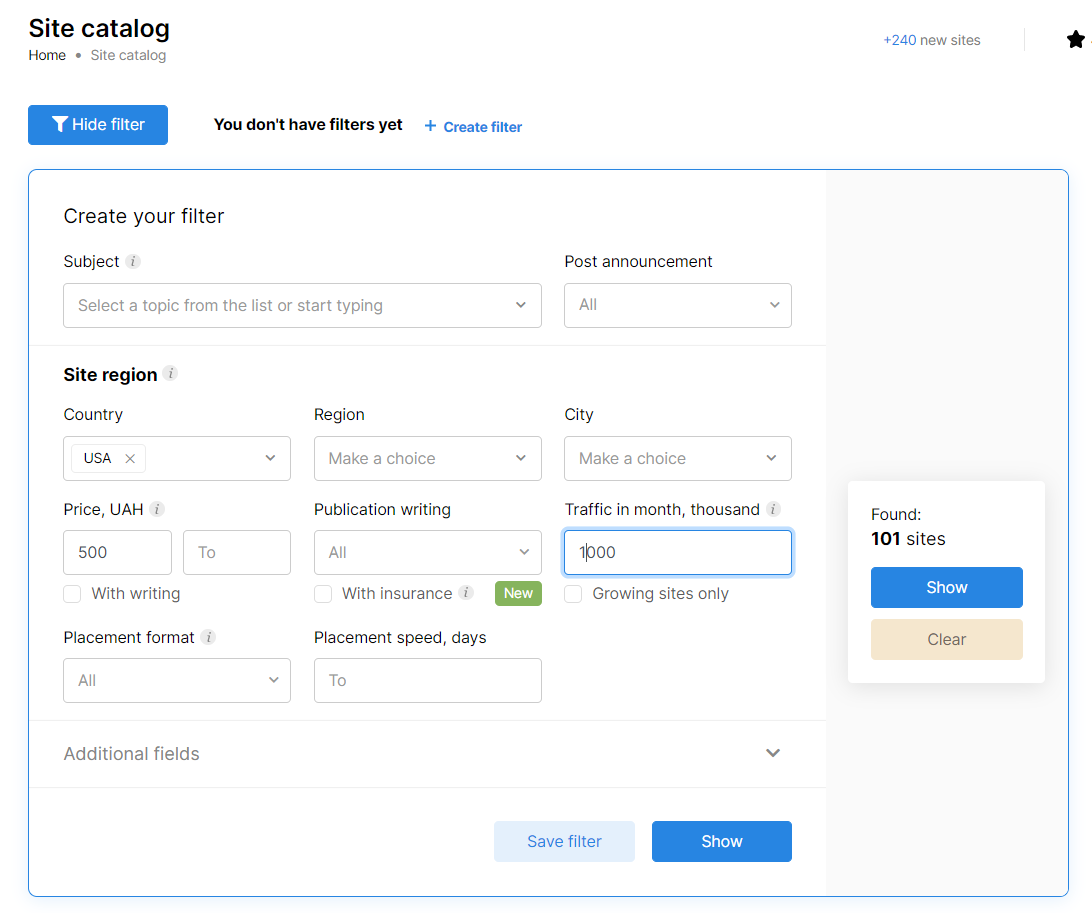The image size is (1092, 913).
Task: Click the star bookmark icon top right
Action: (1077, 39)
